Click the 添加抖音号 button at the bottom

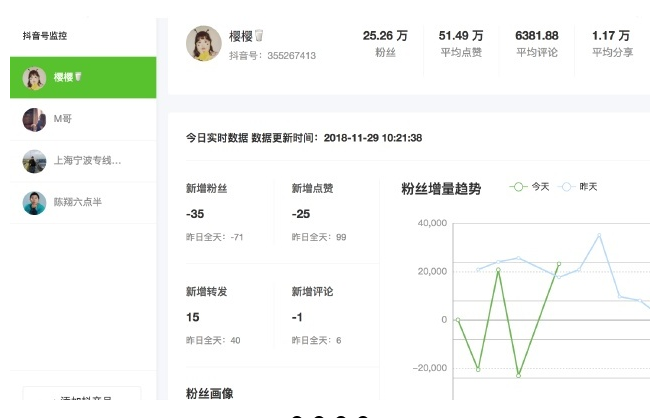pyautogui.click(x=82, y=402)
